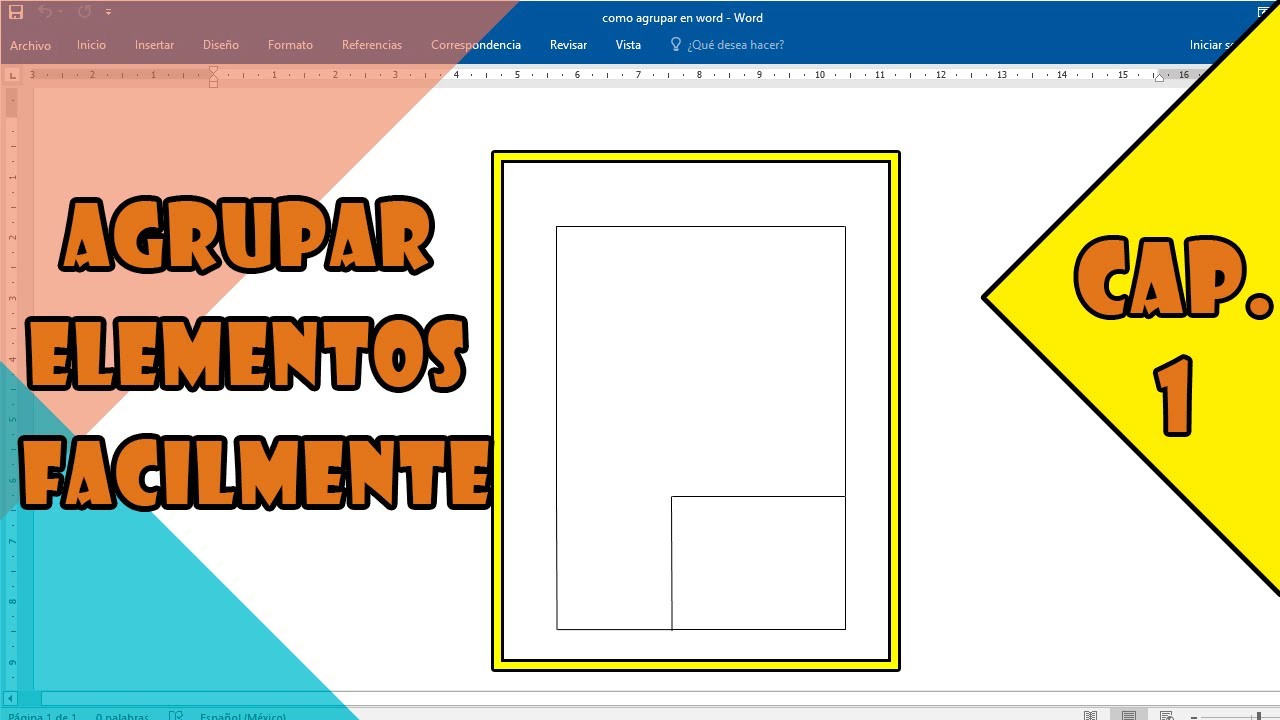Click the first-line indent marker on the ruler

pos(213,71)
